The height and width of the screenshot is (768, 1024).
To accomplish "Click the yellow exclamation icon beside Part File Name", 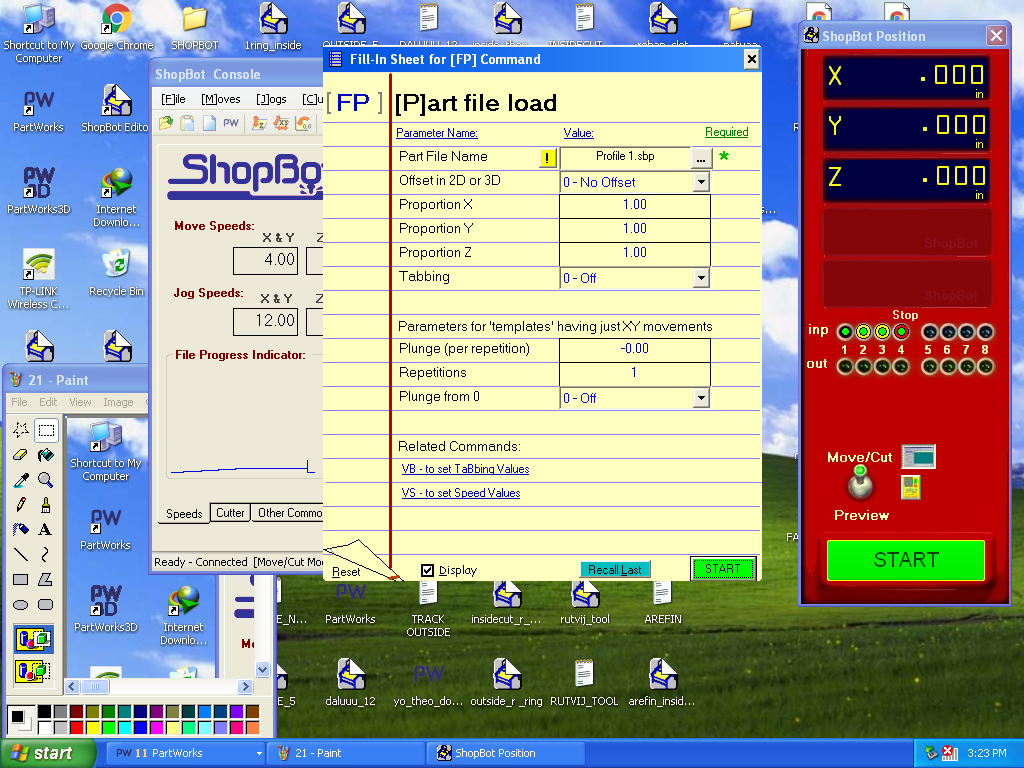I will click(x=547, y=157).
